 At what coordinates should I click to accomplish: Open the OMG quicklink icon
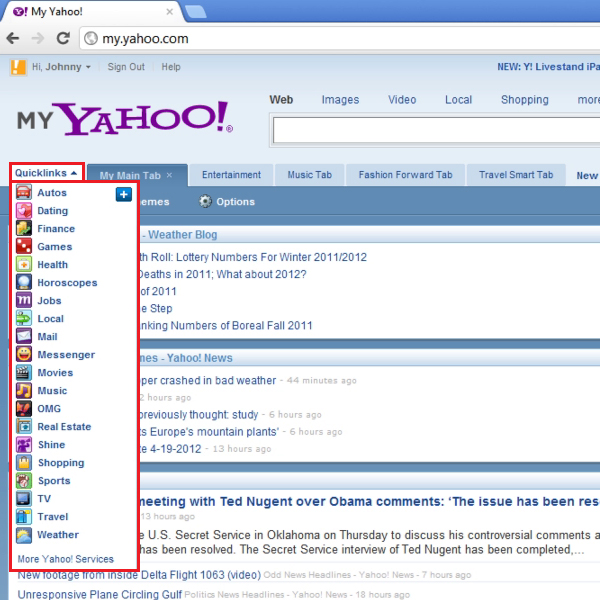(x=24, y=408)
